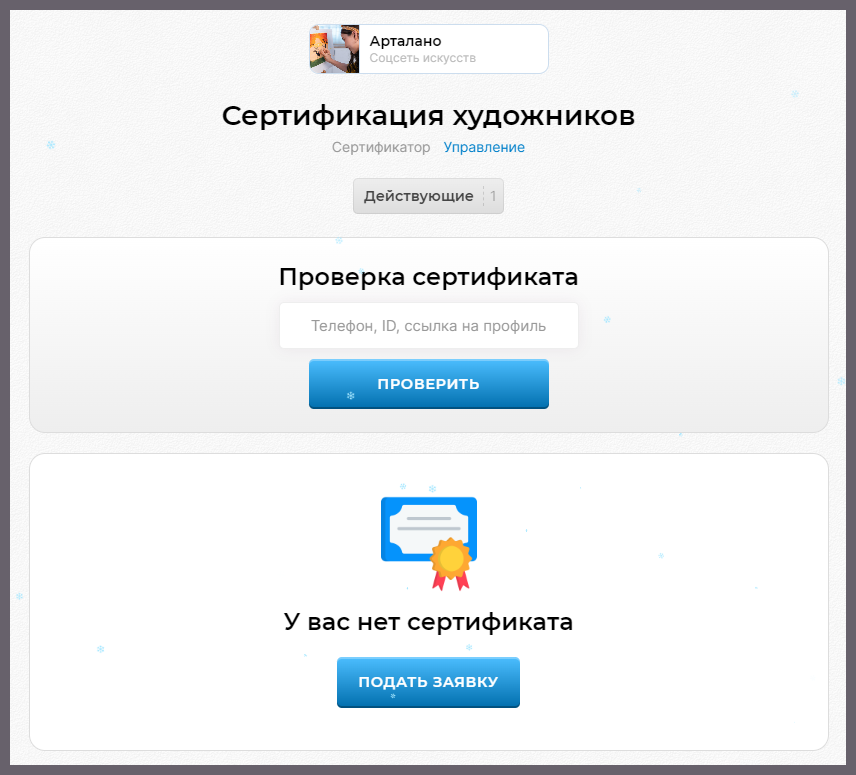Focus the Телефон, ID, ссылка input field
This screenshot has height=775, width=856.
[x=428, y=326]
